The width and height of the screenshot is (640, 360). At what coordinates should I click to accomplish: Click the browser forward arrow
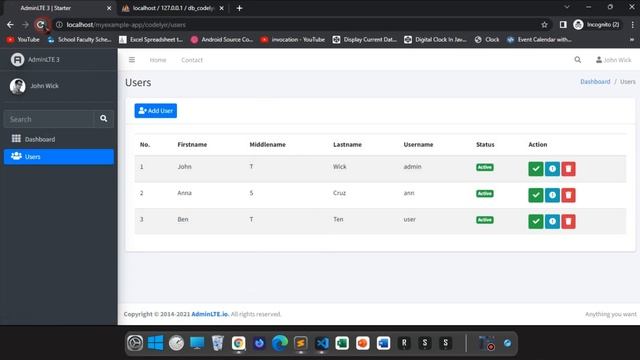tap(25, 25)
